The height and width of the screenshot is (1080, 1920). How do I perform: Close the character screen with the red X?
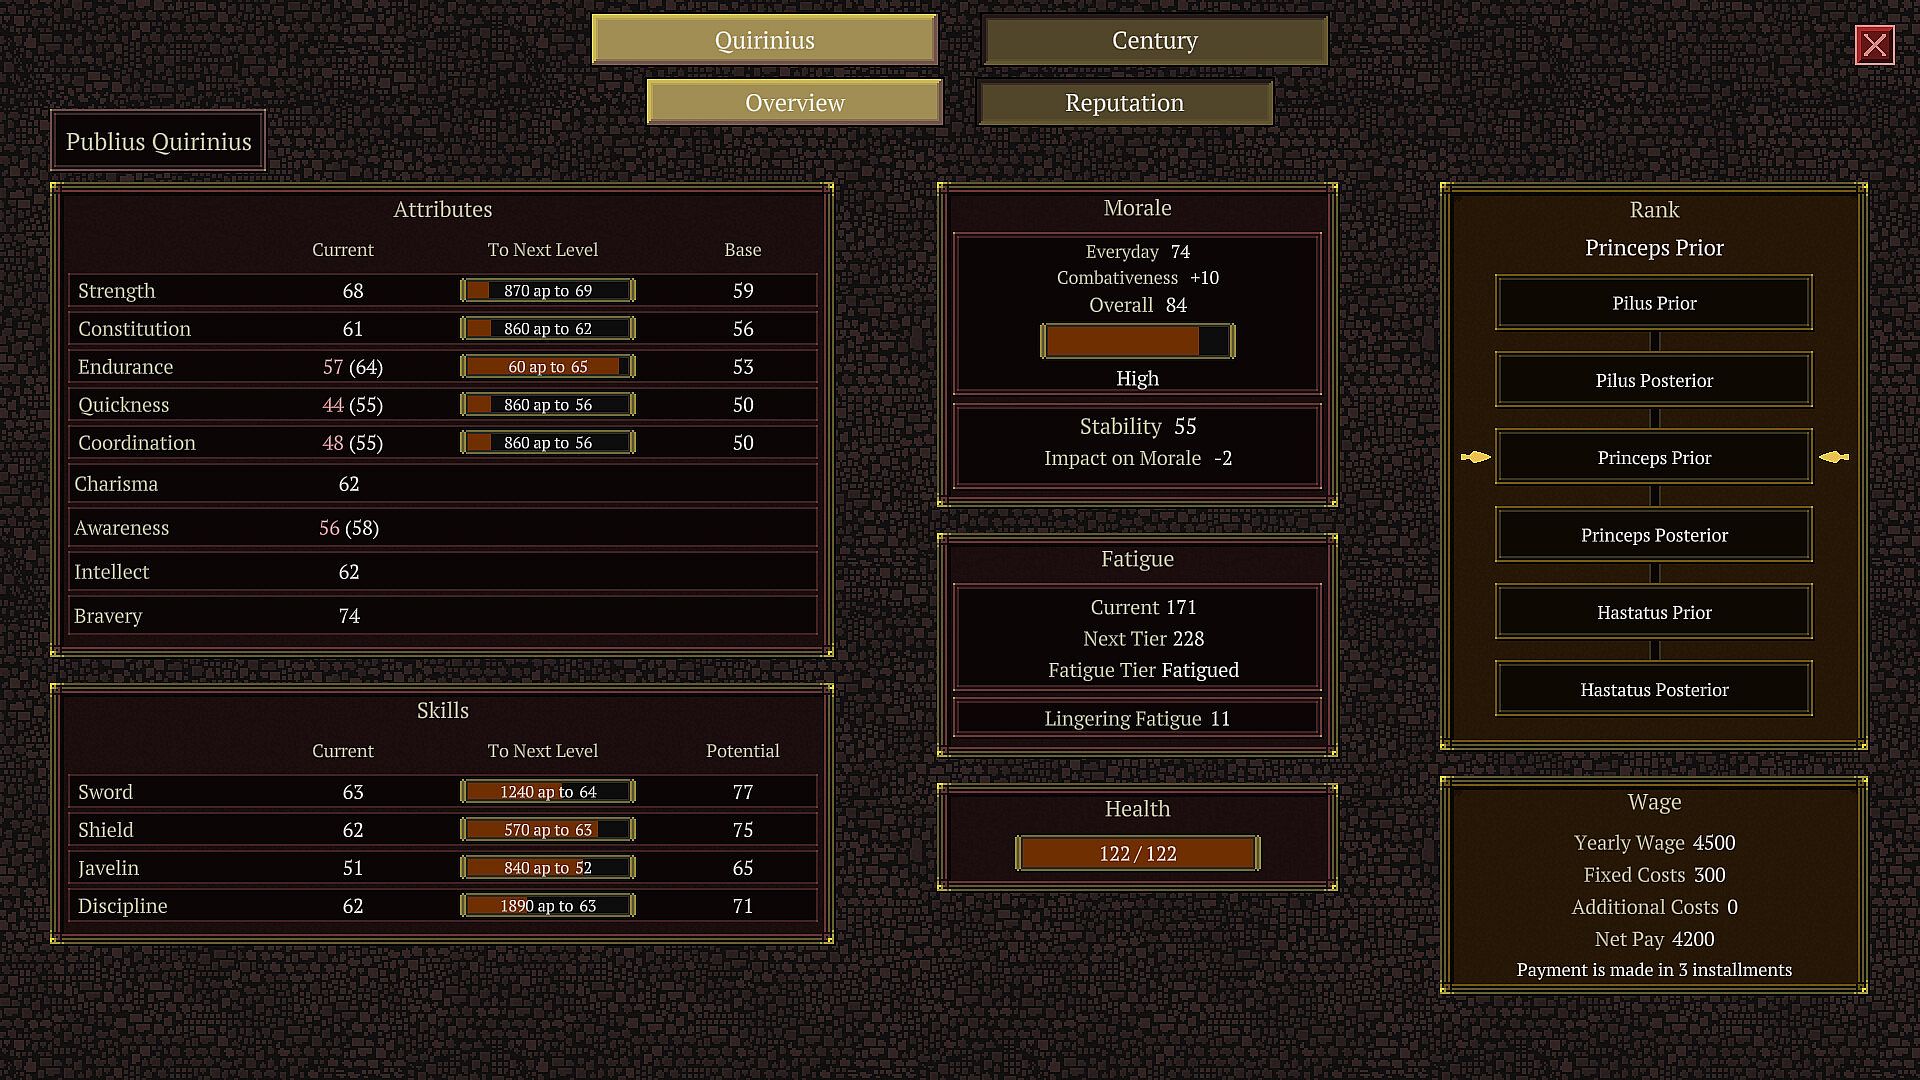[1874, 45]
